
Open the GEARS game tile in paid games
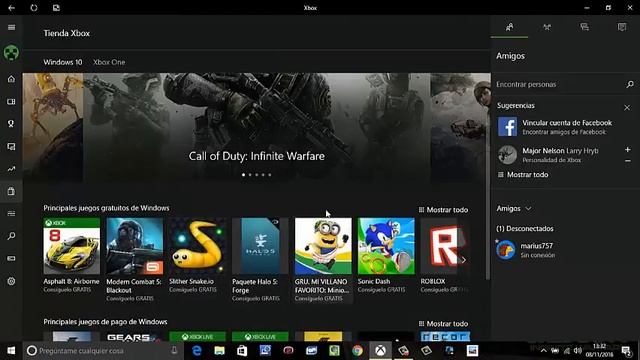(x=135, y=337)
